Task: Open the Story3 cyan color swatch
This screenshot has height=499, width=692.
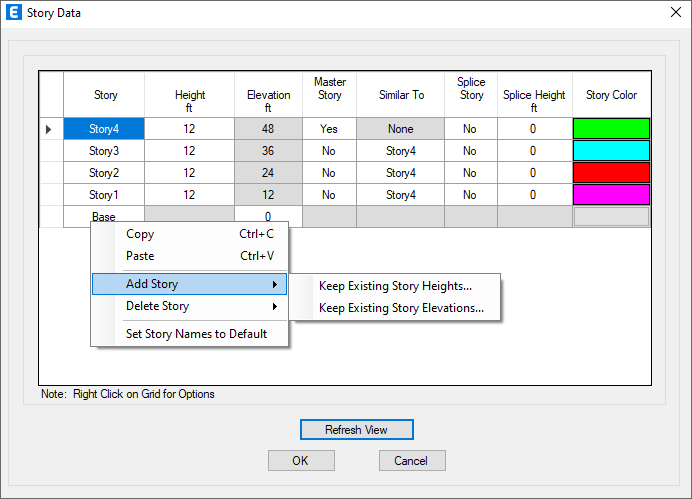Action: (x=611, y=151)
